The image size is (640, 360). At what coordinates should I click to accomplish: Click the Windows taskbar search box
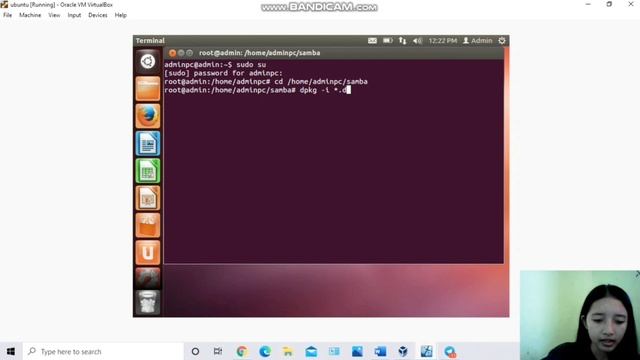[103, 351]
